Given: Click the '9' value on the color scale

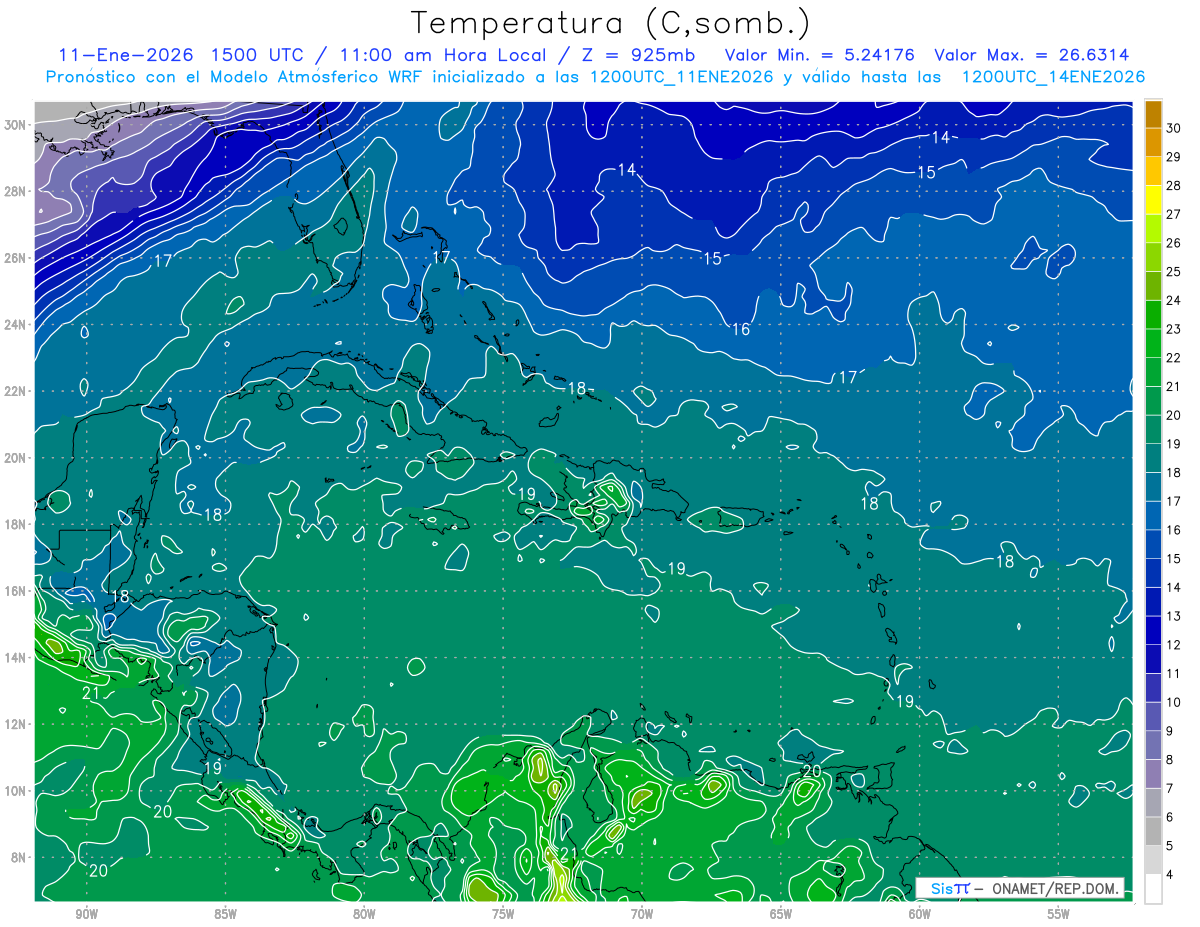Looking at the screenshot, I should click(1170, 731).
